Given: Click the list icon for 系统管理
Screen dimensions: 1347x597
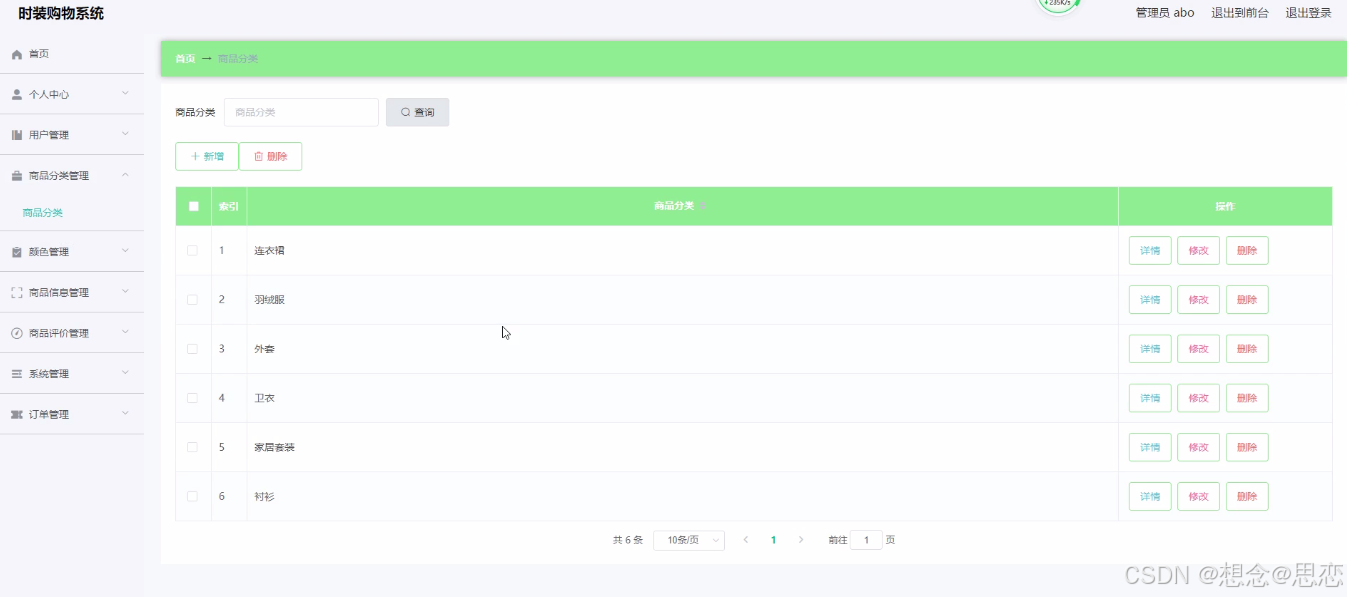Looking at the screenshot, I should [x=17, y=374].
